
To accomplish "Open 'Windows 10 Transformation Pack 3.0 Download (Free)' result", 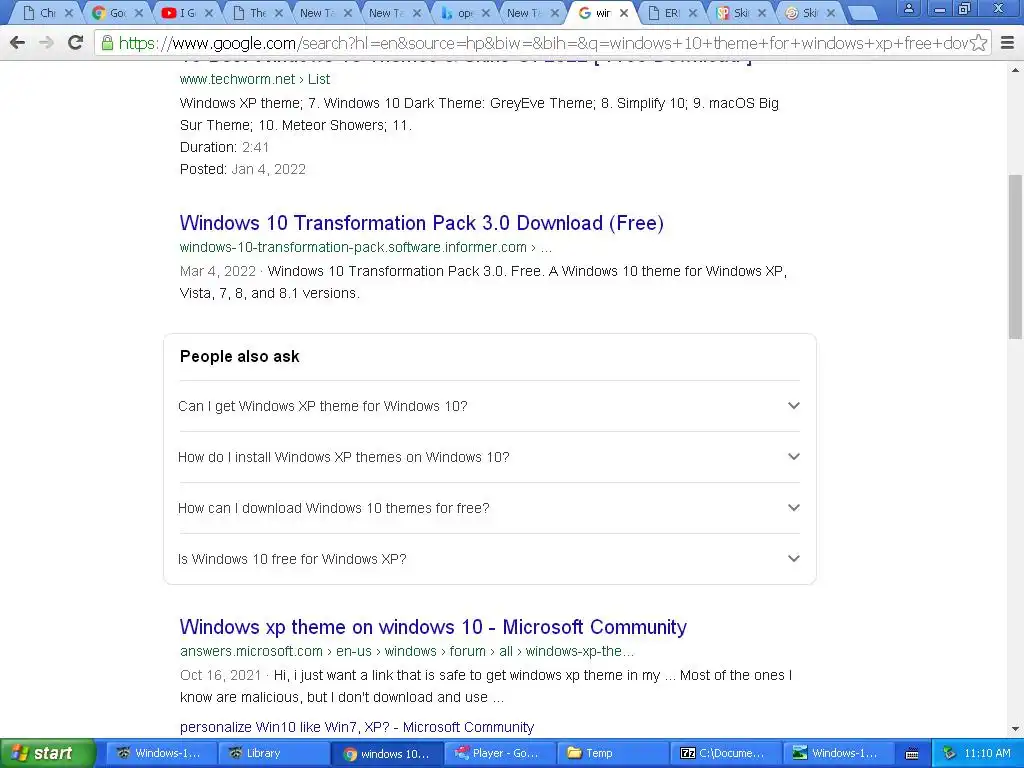I will 421,223.
